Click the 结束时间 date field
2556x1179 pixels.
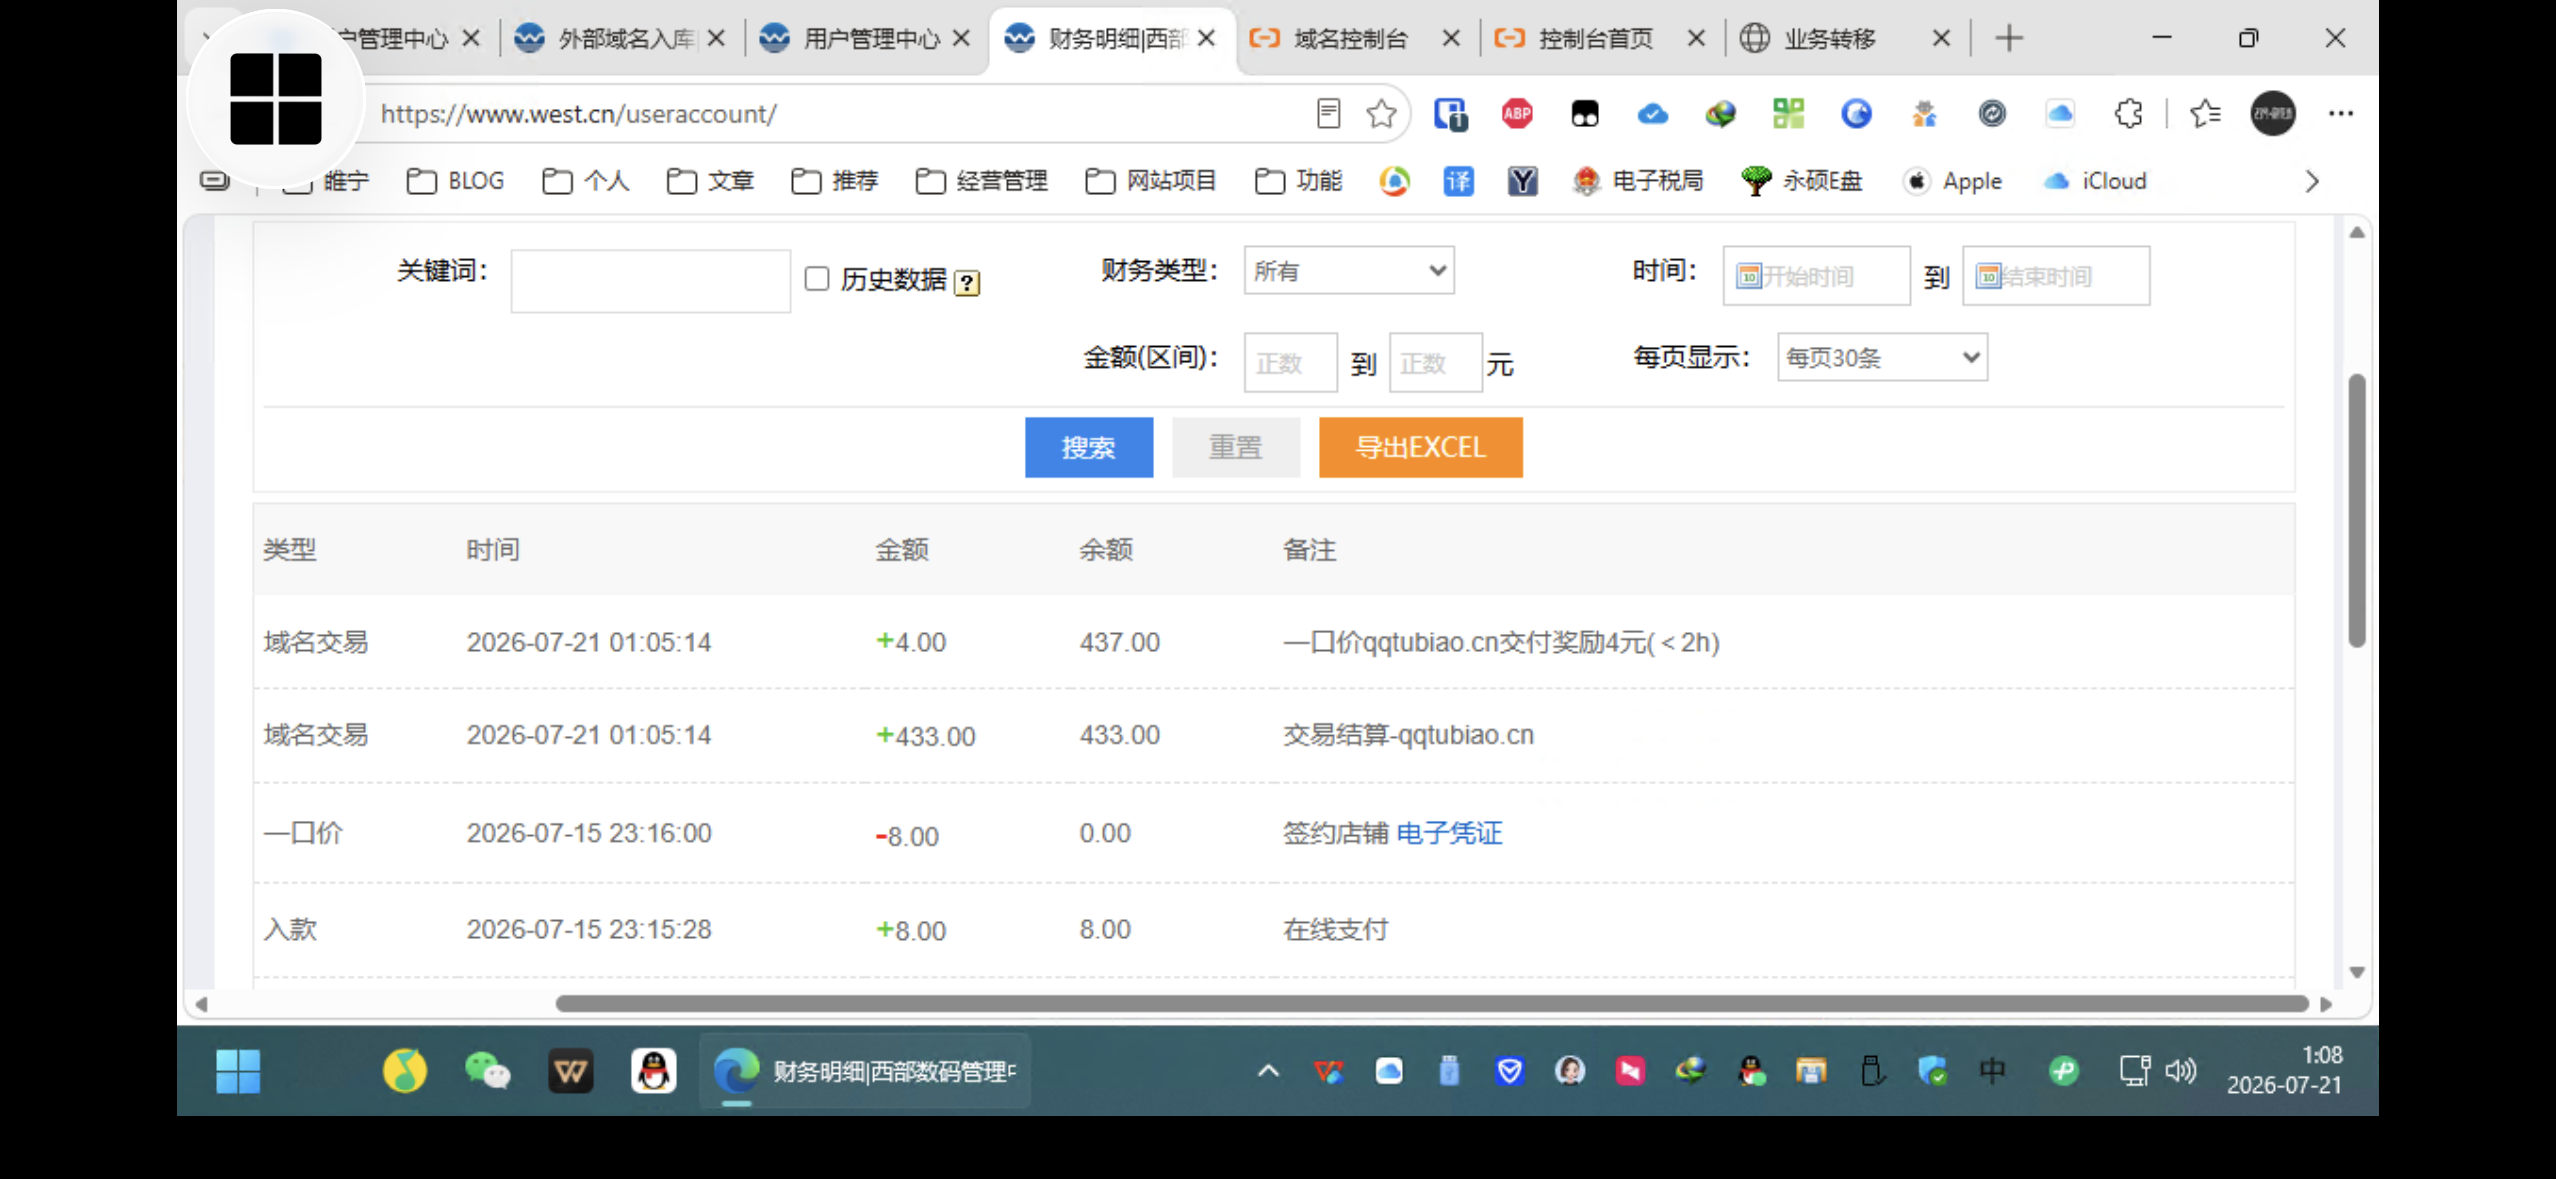(x=2056, y=276)
